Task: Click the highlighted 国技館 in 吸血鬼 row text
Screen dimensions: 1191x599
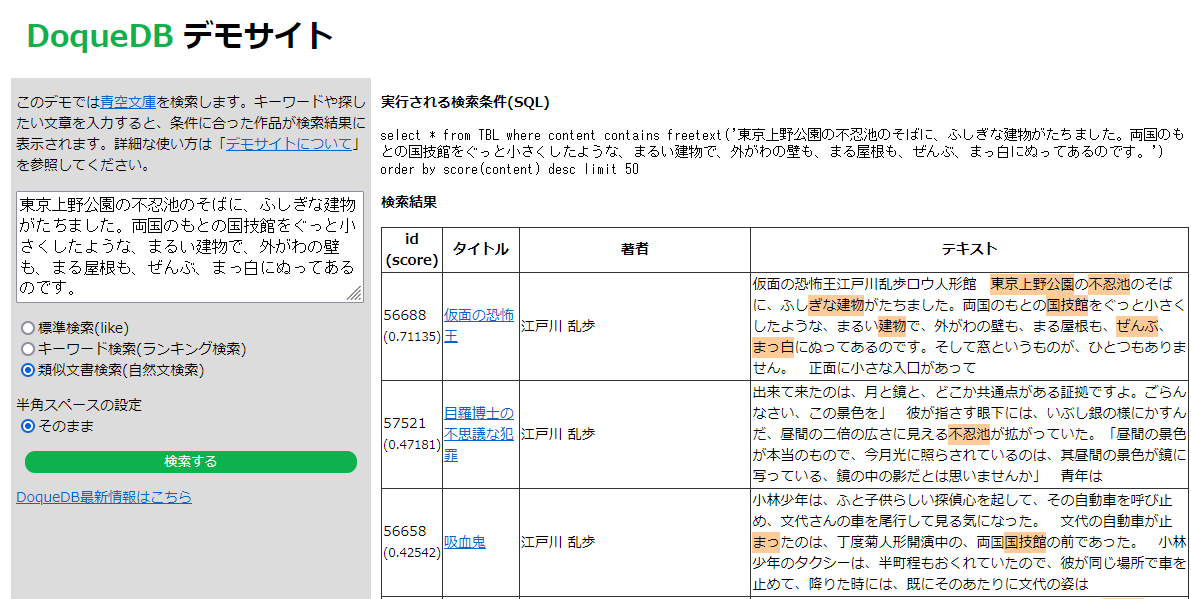Action: [x=1025, y=542]
